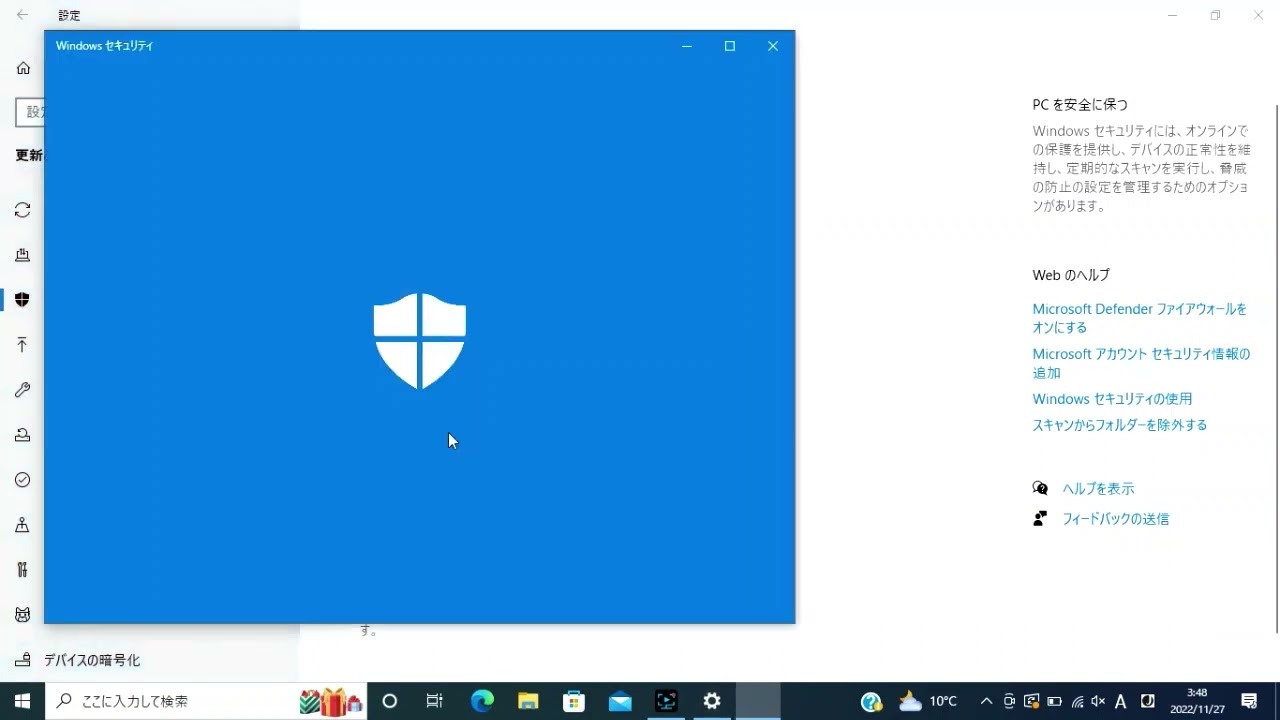Open the Windows Start menu
The image size is (1280, 720).
(x=22, y=701)
